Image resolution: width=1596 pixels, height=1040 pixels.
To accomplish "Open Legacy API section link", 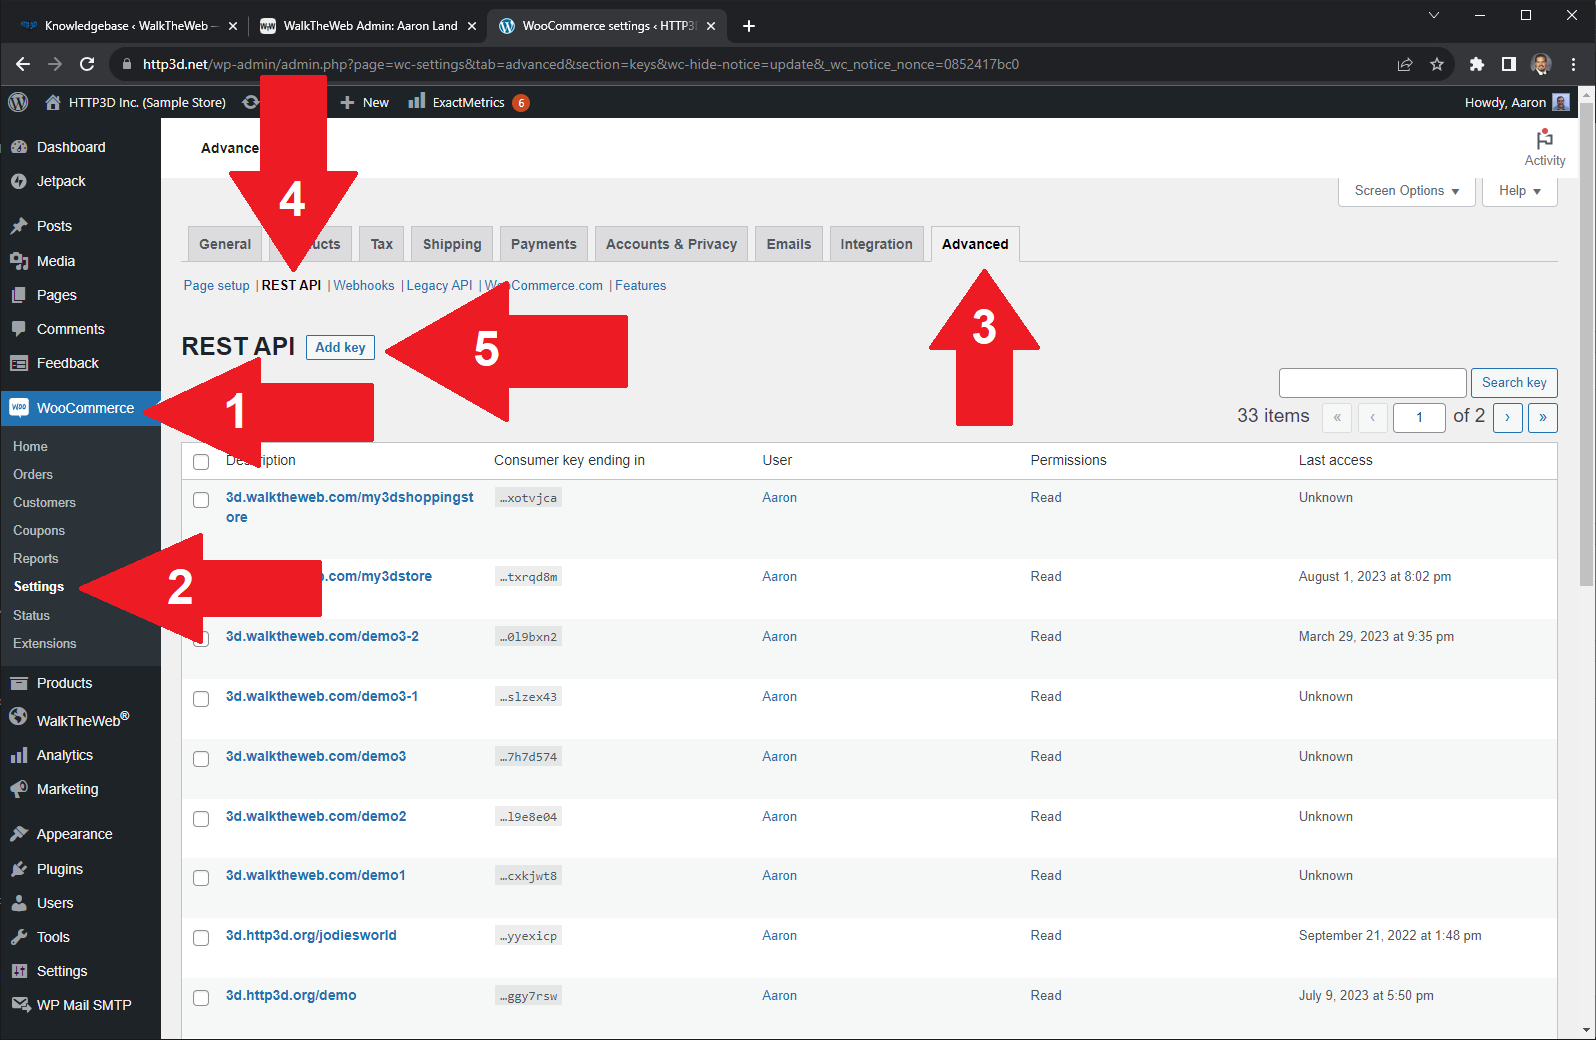I will click(439, 285).
